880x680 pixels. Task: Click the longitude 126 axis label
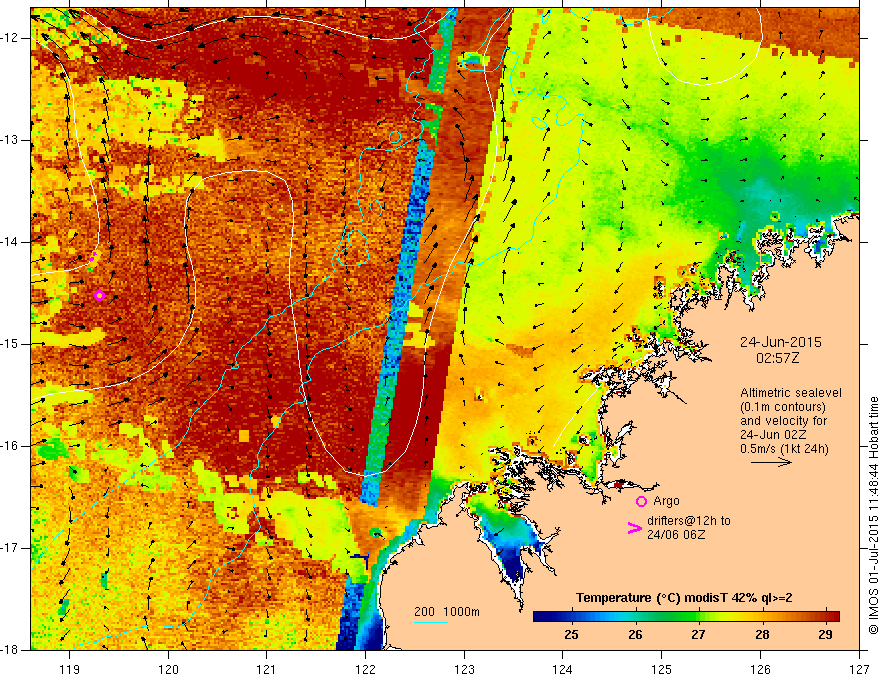(x=760, y=669)
